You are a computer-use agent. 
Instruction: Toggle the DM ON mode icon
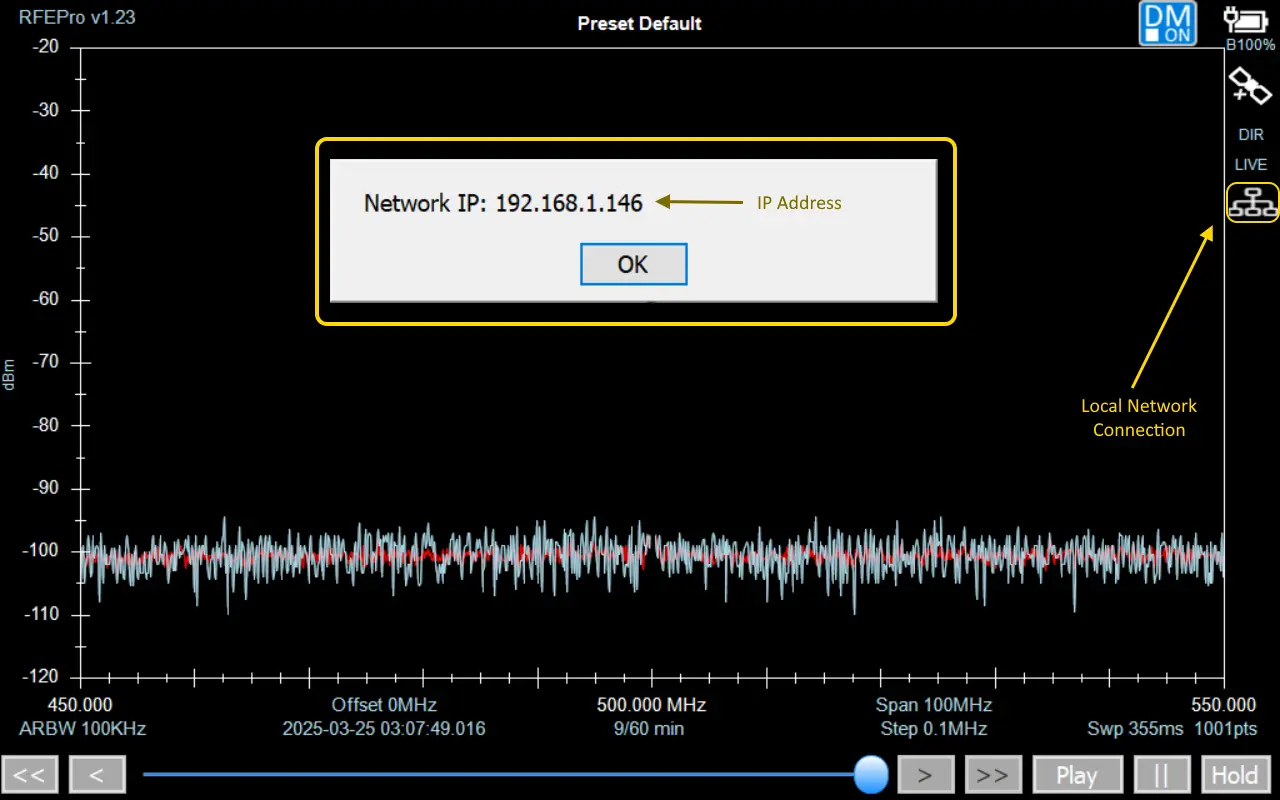pyautogui.click(x=1167, y=23)
